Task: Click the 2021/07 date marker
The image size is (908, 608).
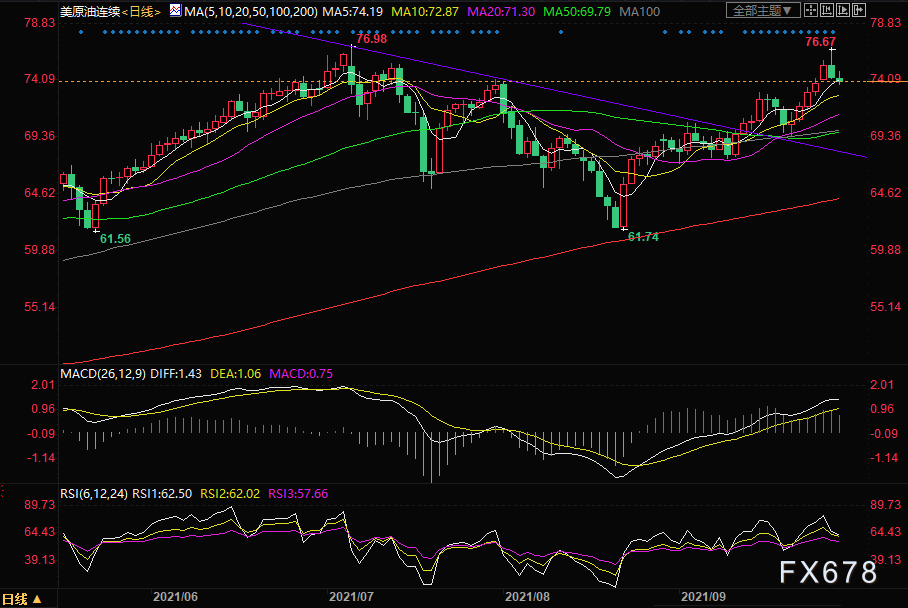Action: coord(351,597)
